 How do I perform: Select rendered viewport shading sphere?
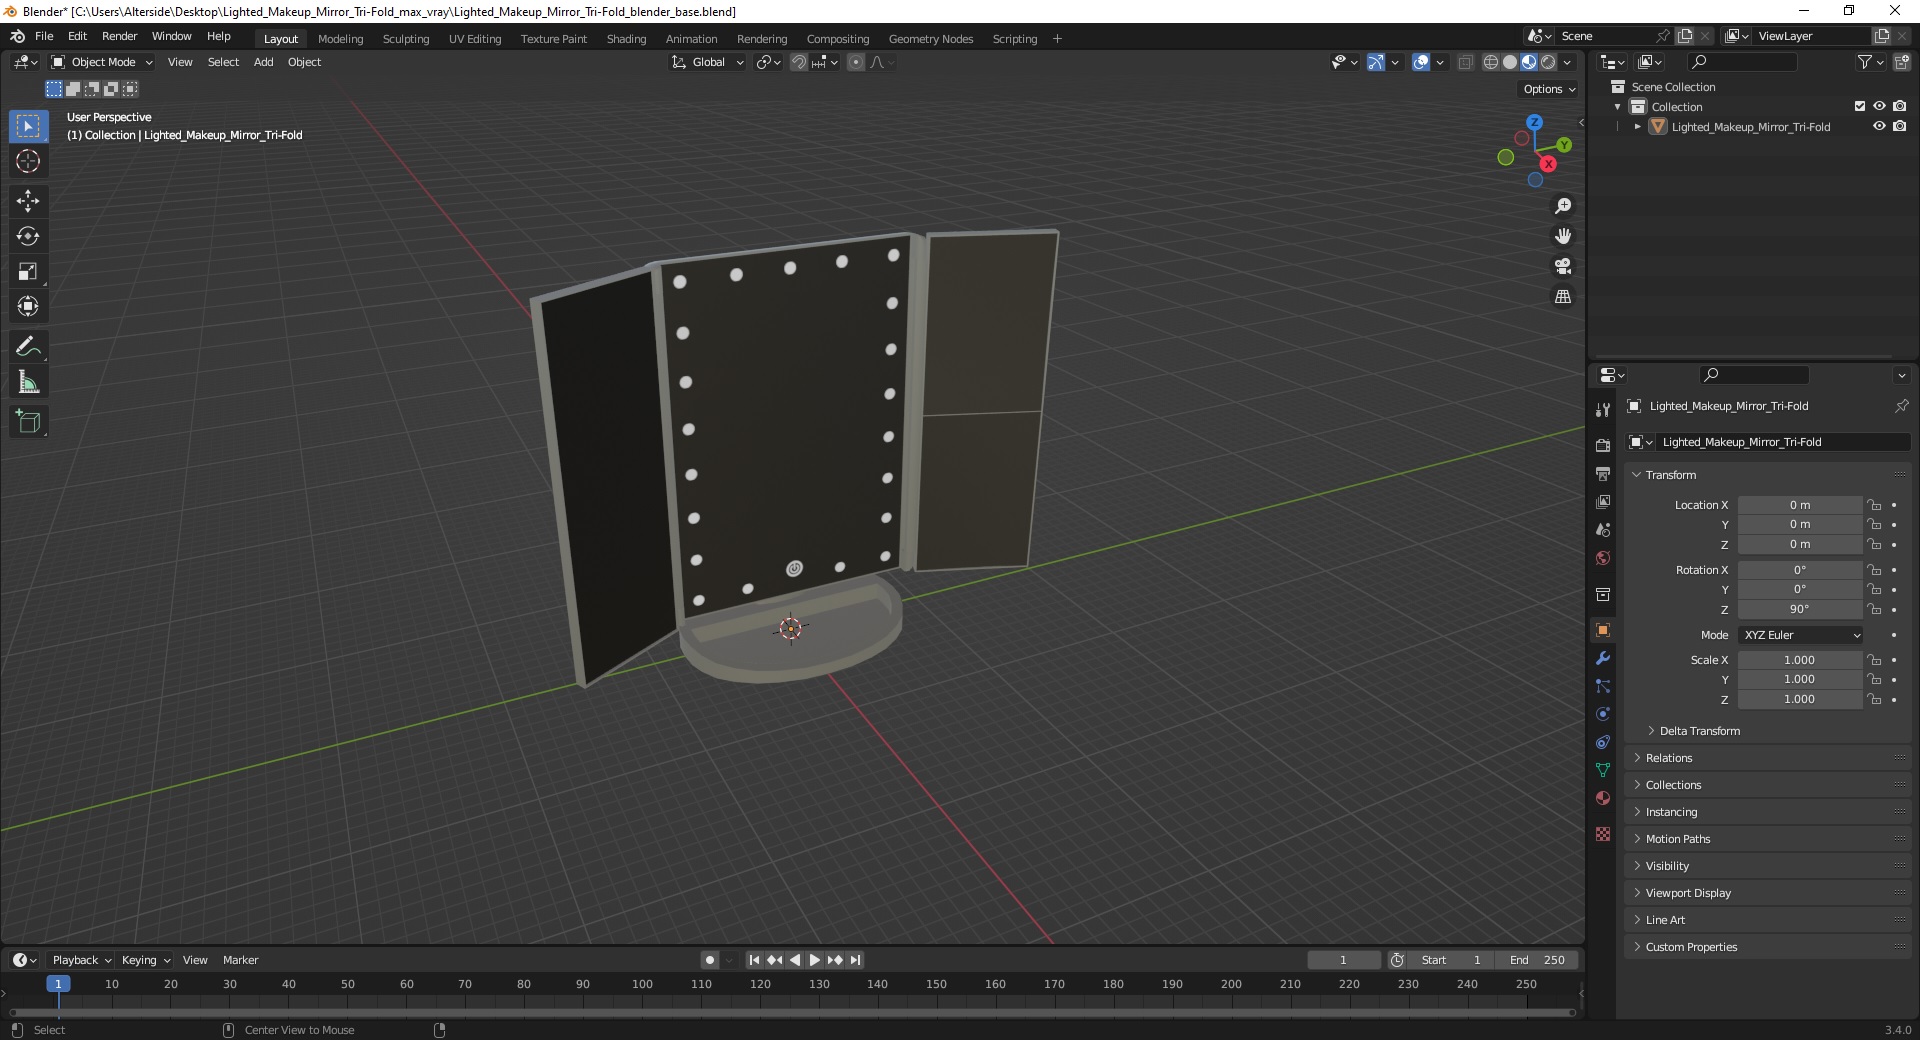click(1548, 62)
